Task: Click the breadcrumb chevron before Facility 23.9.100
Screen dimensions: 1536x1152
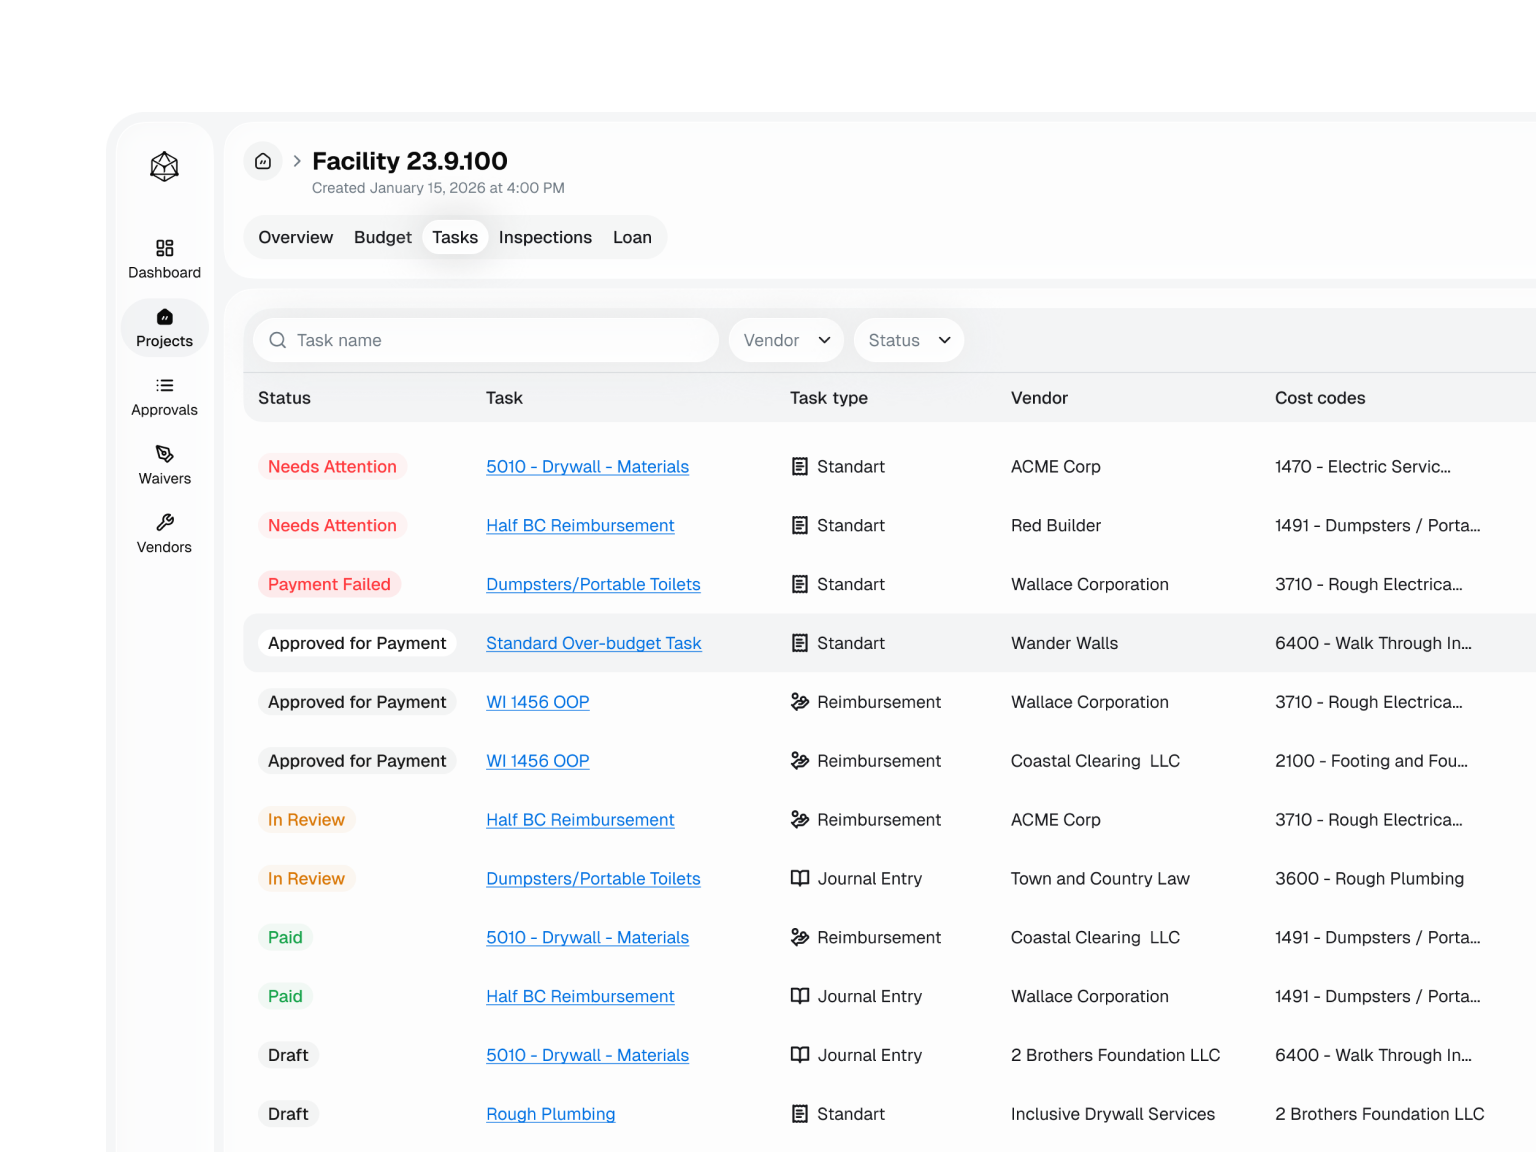Action: click(297, 161)
